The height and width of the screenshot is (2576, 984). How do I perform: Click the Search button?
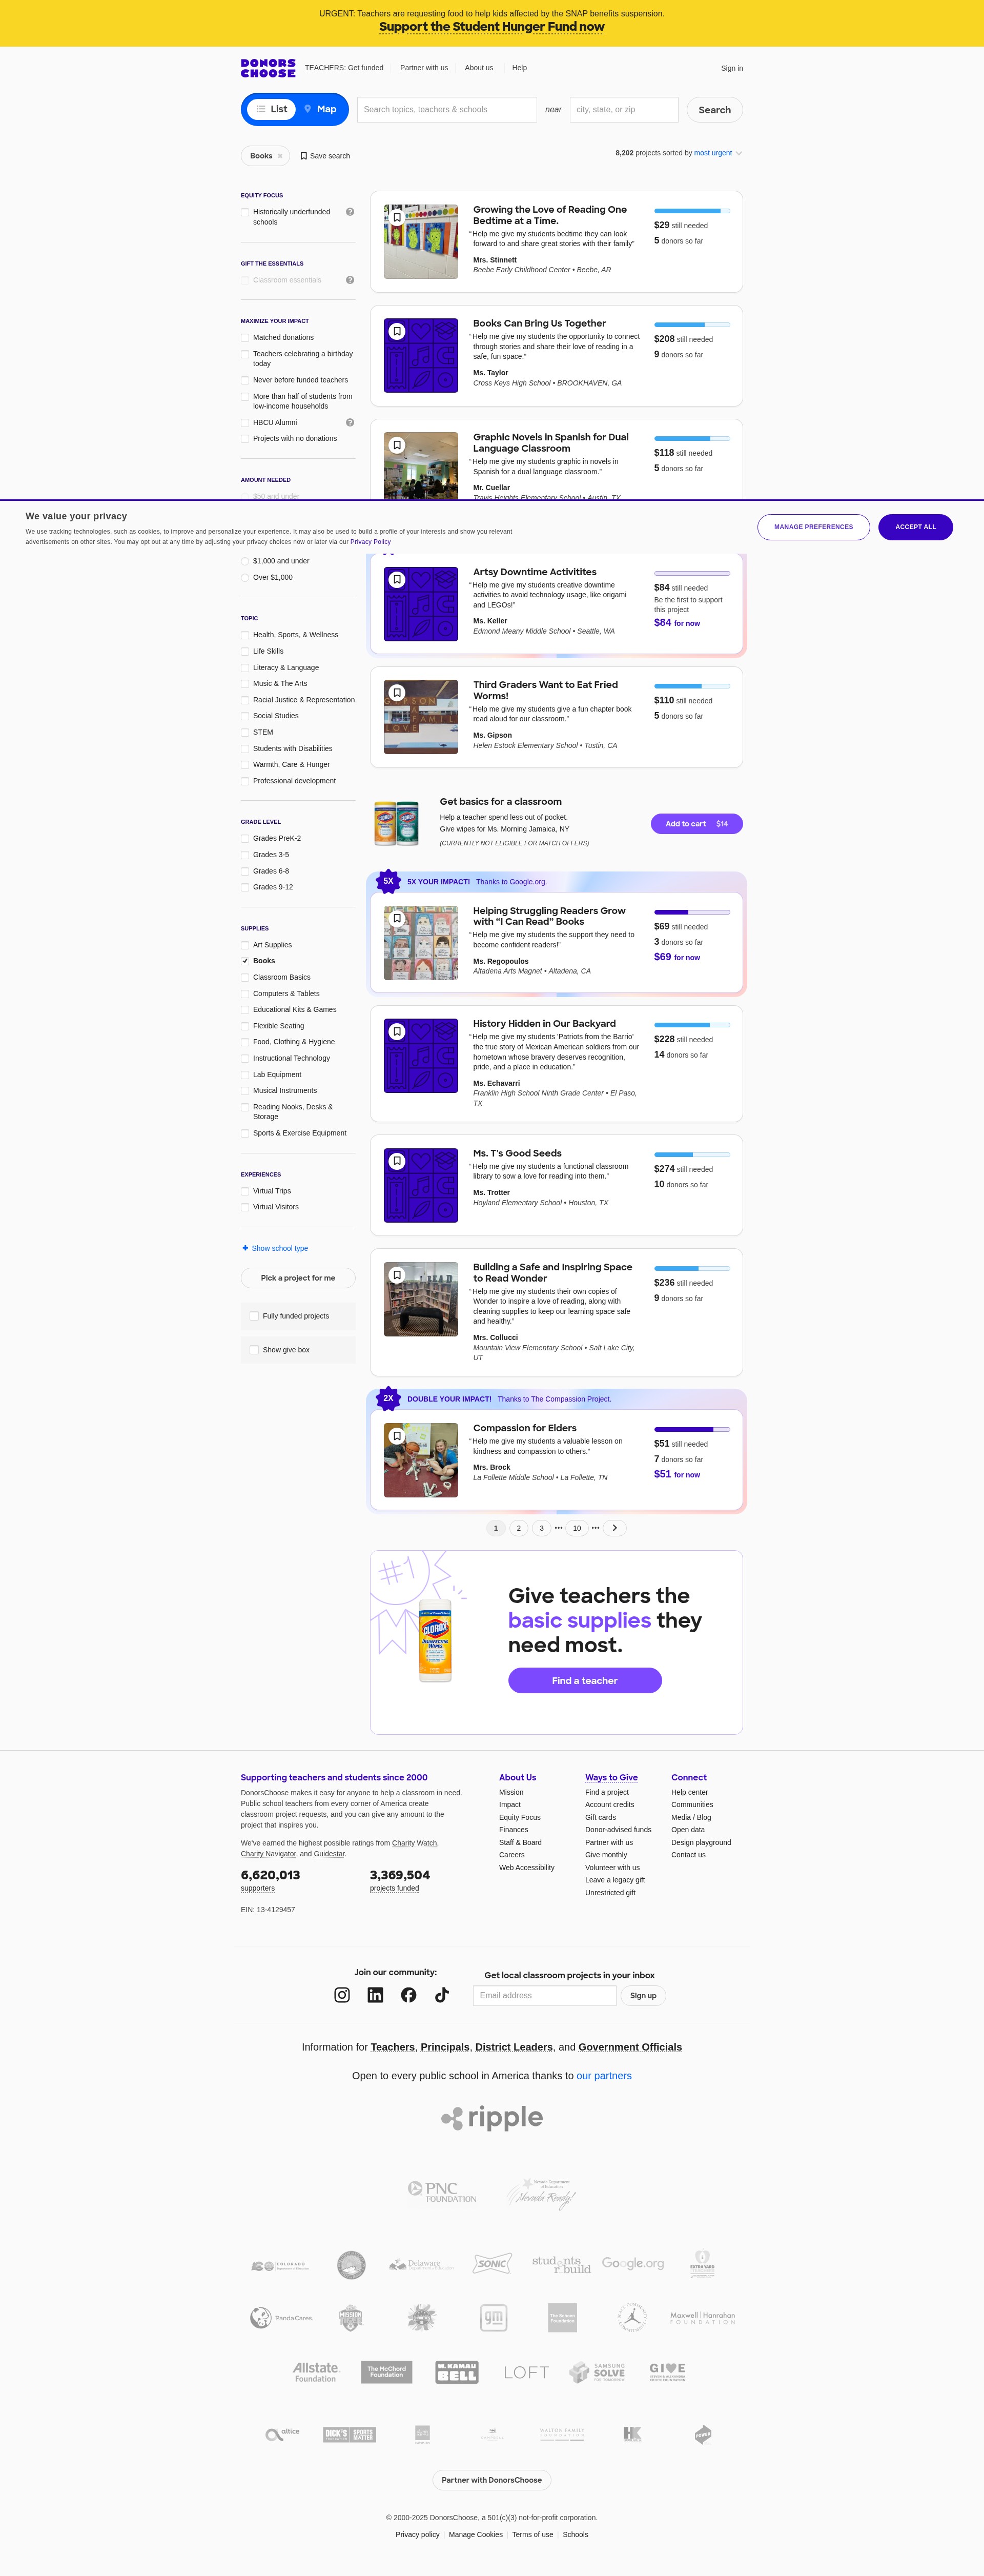(x=715, y=110)
